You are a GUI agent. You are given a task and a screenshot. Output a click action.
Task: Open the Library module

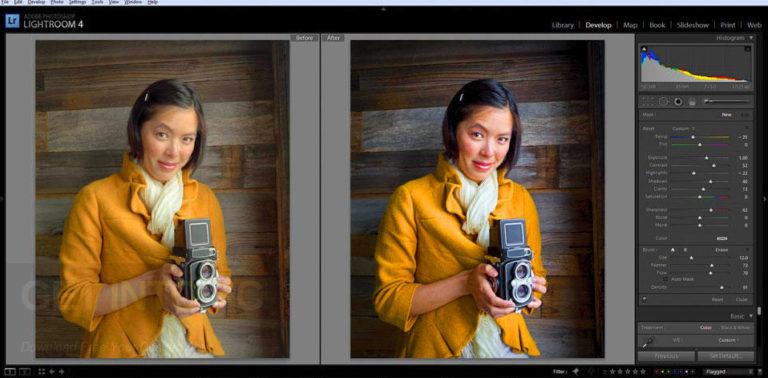coord(562,25)
